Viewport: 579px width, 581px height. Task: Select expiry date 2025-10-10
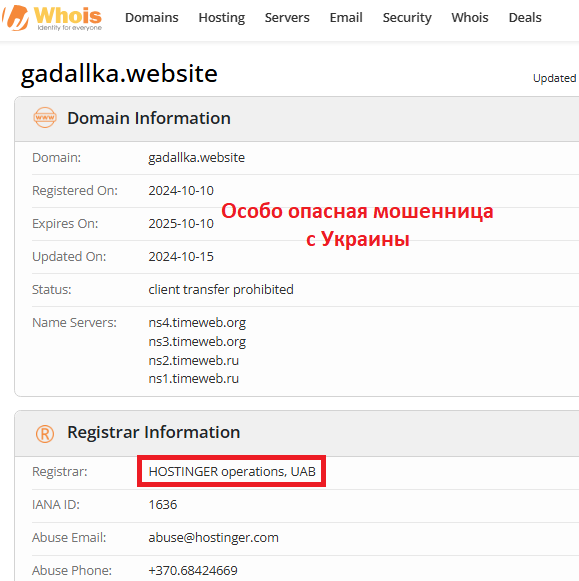click(181, 223)
